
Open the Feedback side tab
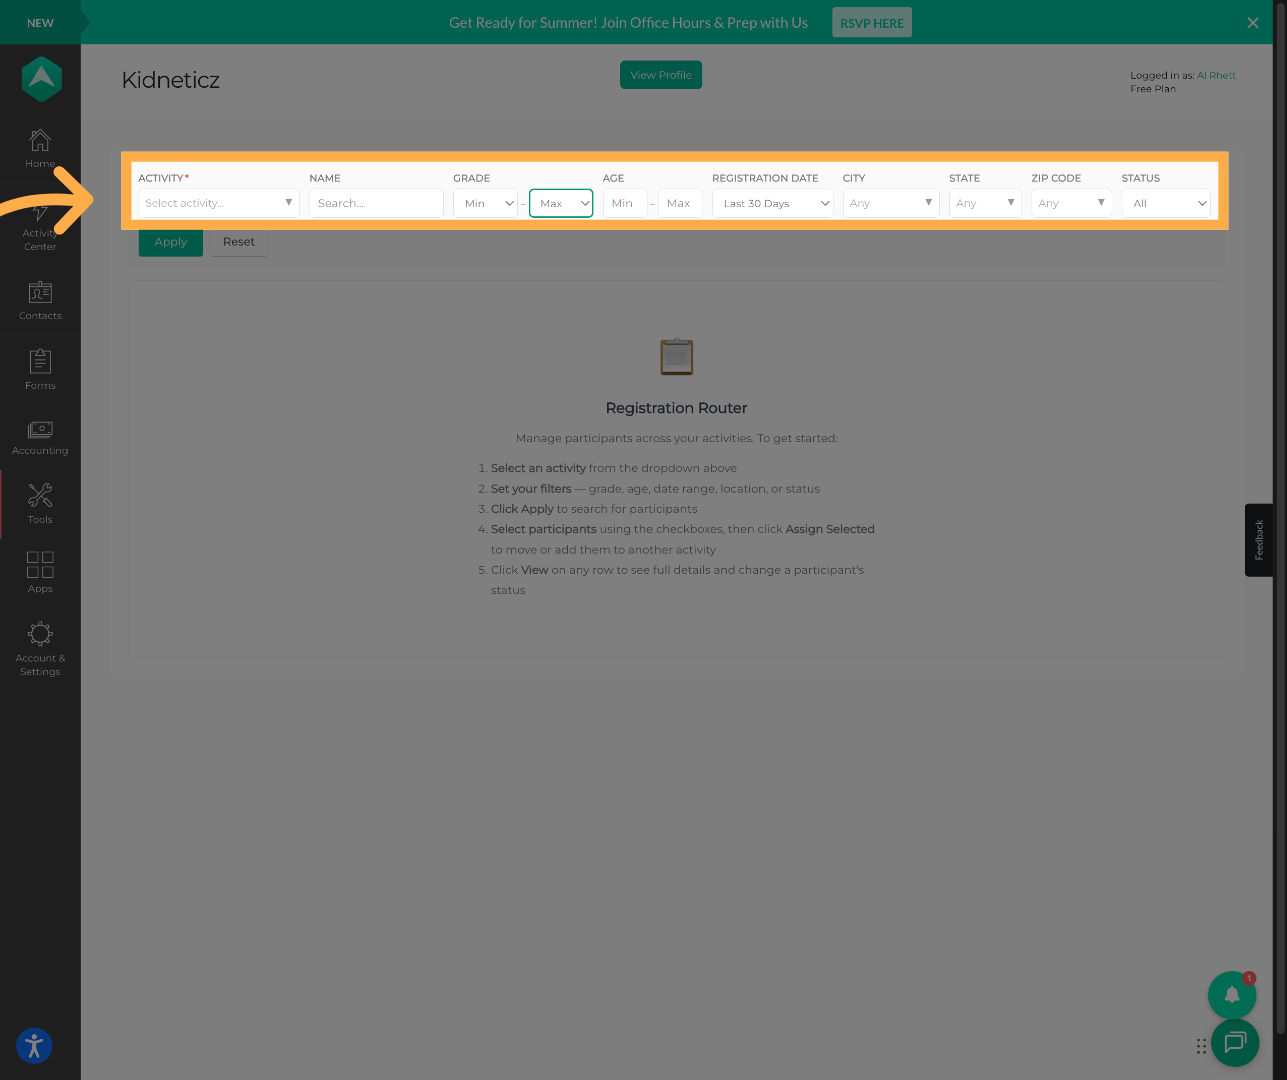(1259, 540)
